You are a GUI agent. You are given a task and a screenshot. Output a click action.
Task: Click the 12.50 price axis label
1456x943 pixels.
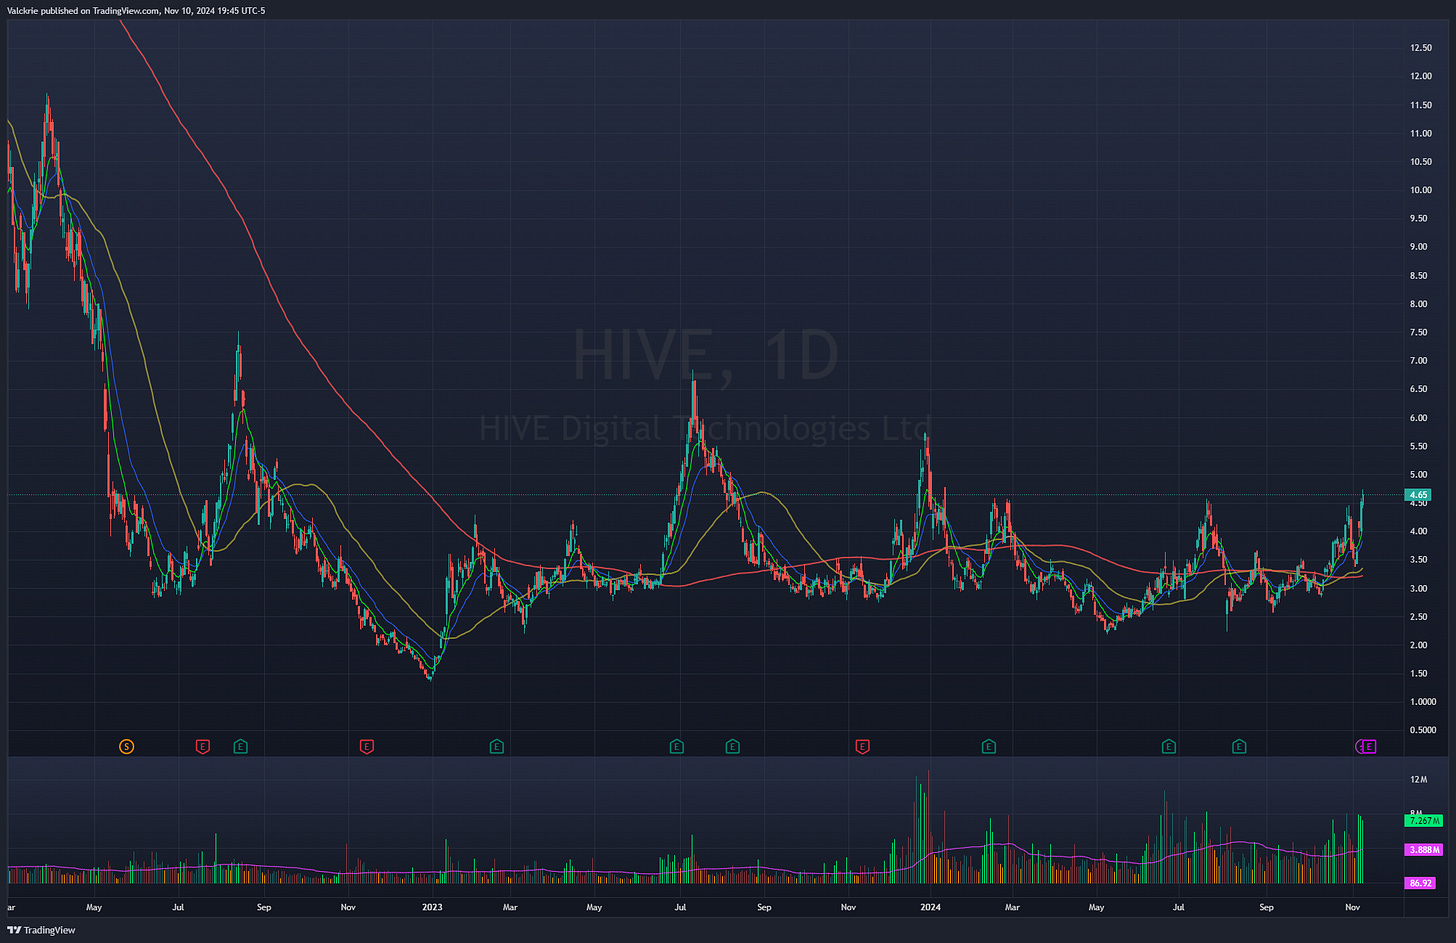click(x=1420, y=48)
